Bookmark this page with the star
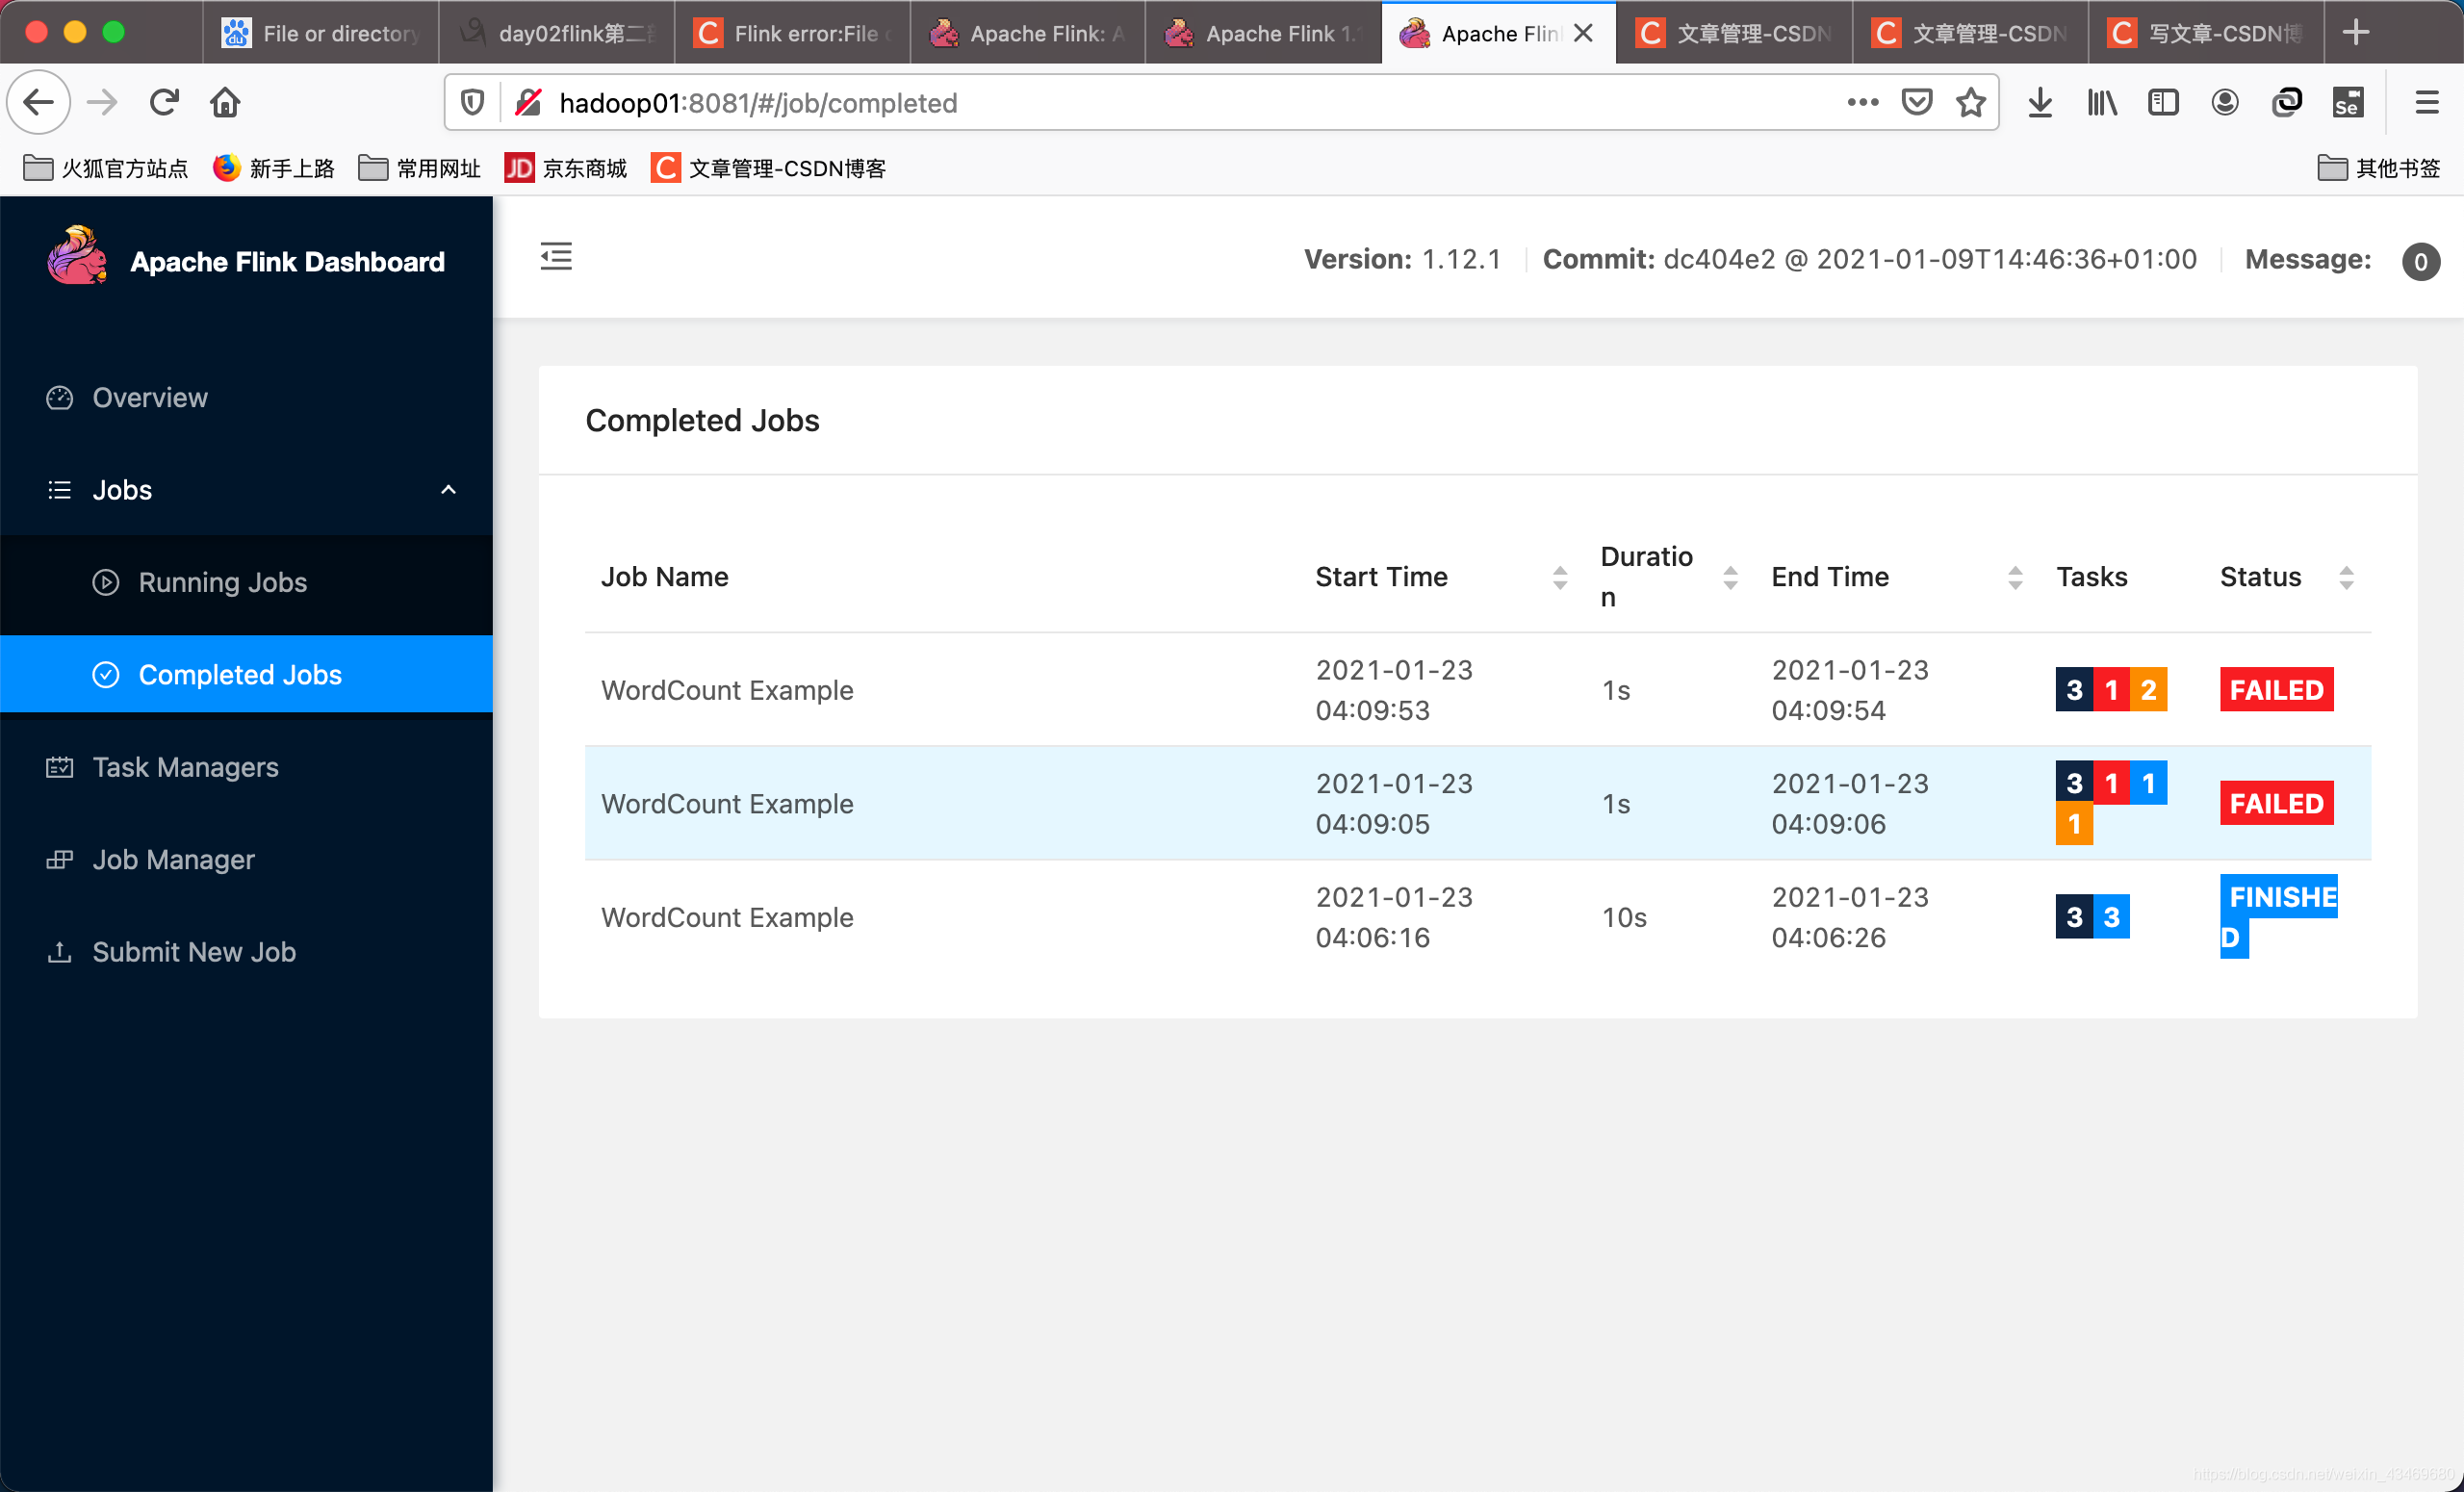The height and width of the screenshot is (1492, 2464). 1970,102
